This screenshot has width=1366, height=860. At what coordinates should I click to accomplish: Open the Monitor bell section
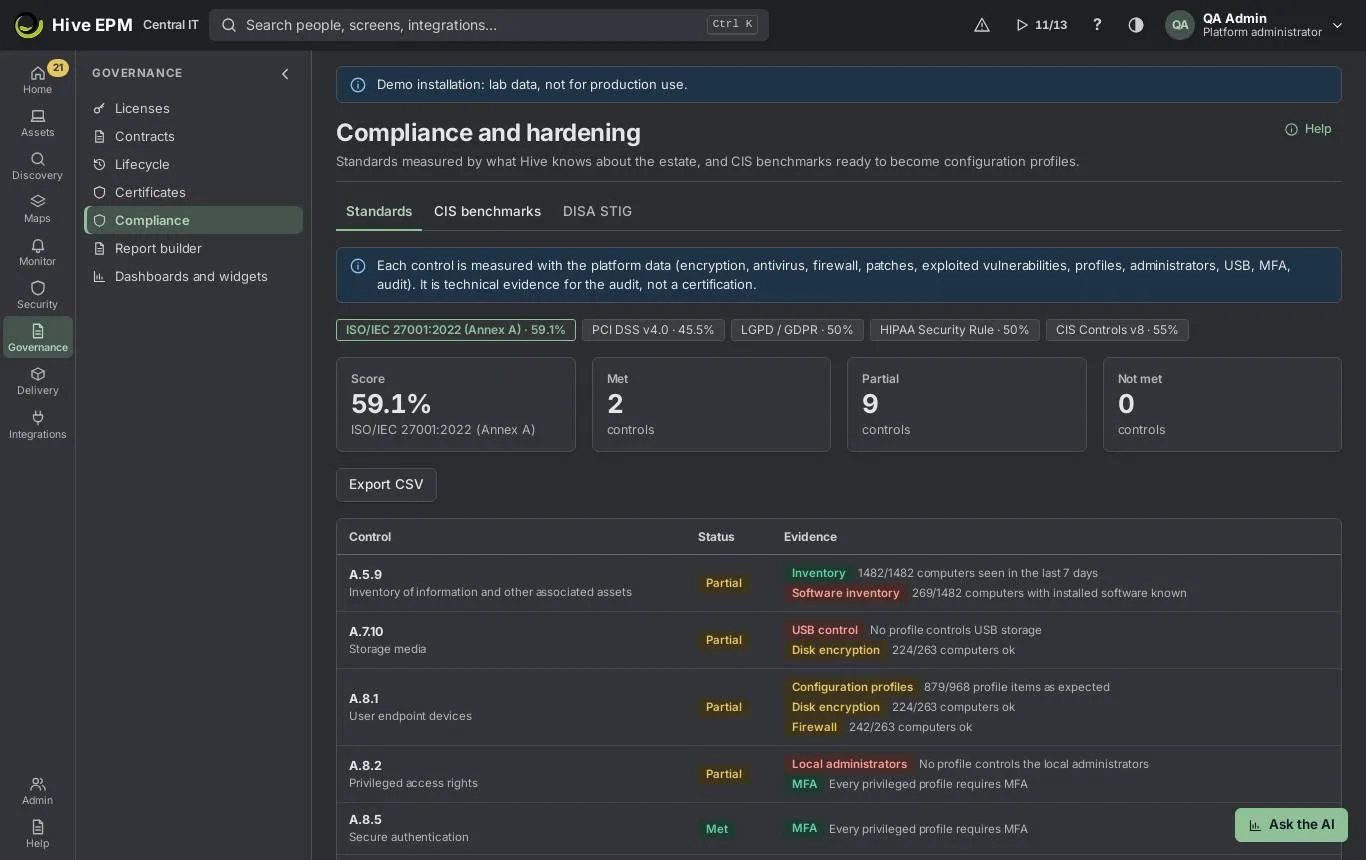tap(37, 252)
